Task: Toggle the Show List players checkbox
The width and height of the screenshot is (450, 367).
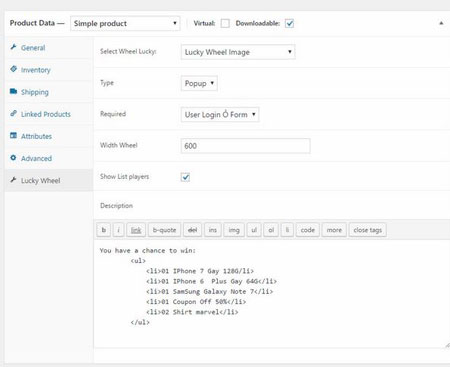Action: pos(185,177)
